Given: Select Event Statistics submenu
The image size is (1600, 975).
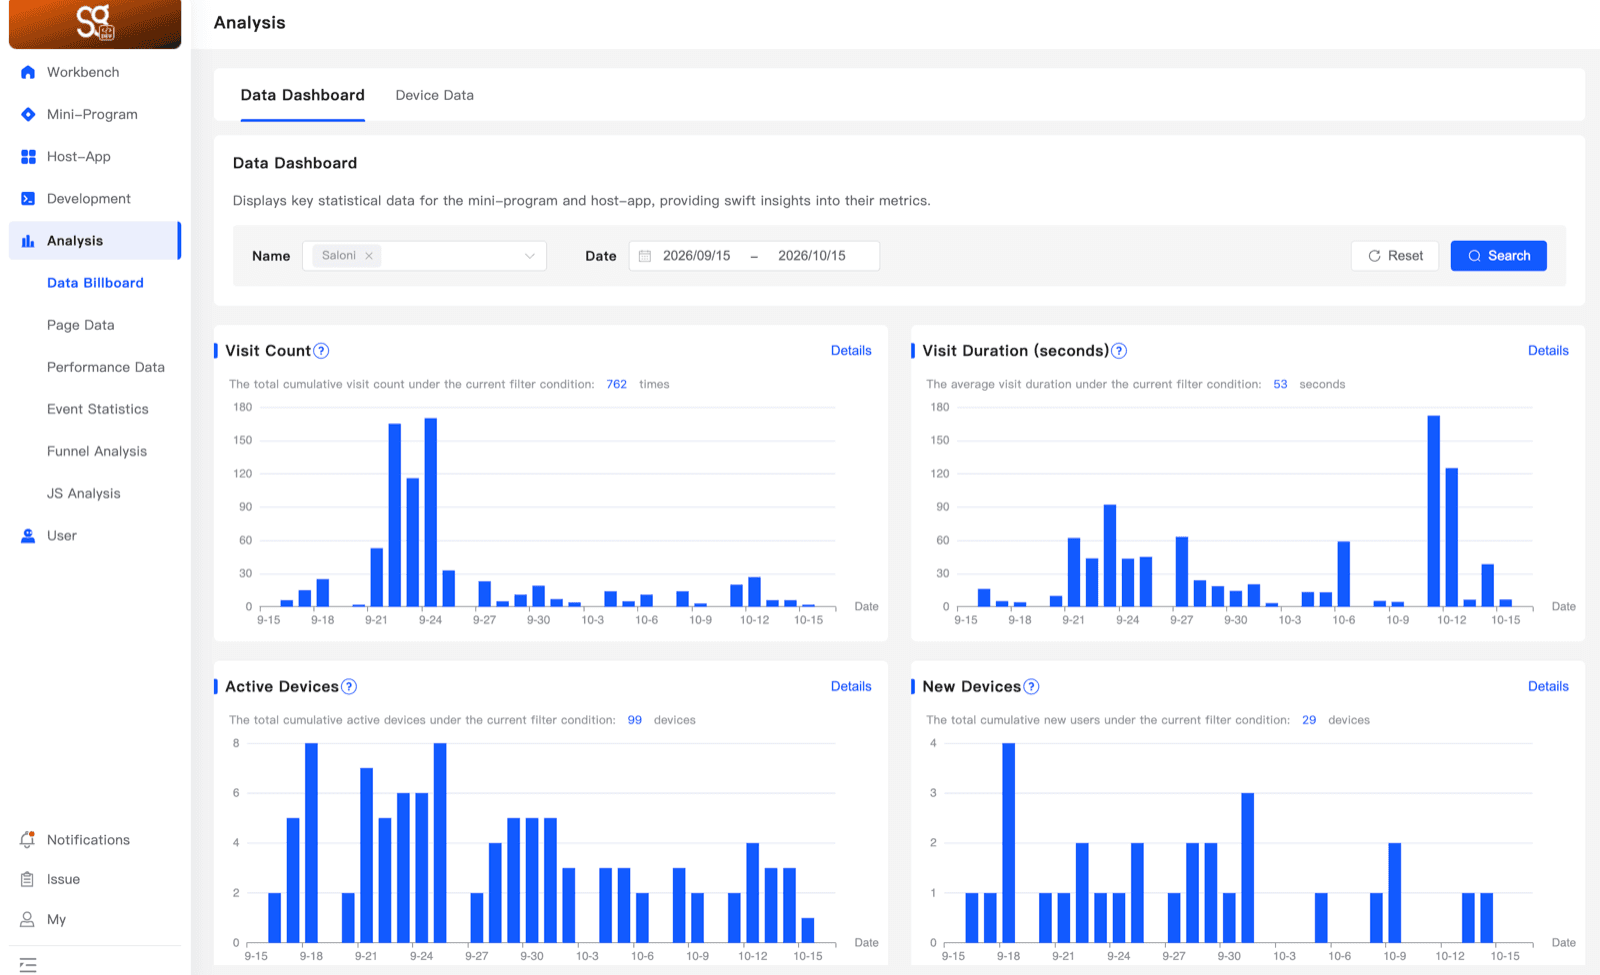Looking at the screenshot, I should [x=97, y=409].
